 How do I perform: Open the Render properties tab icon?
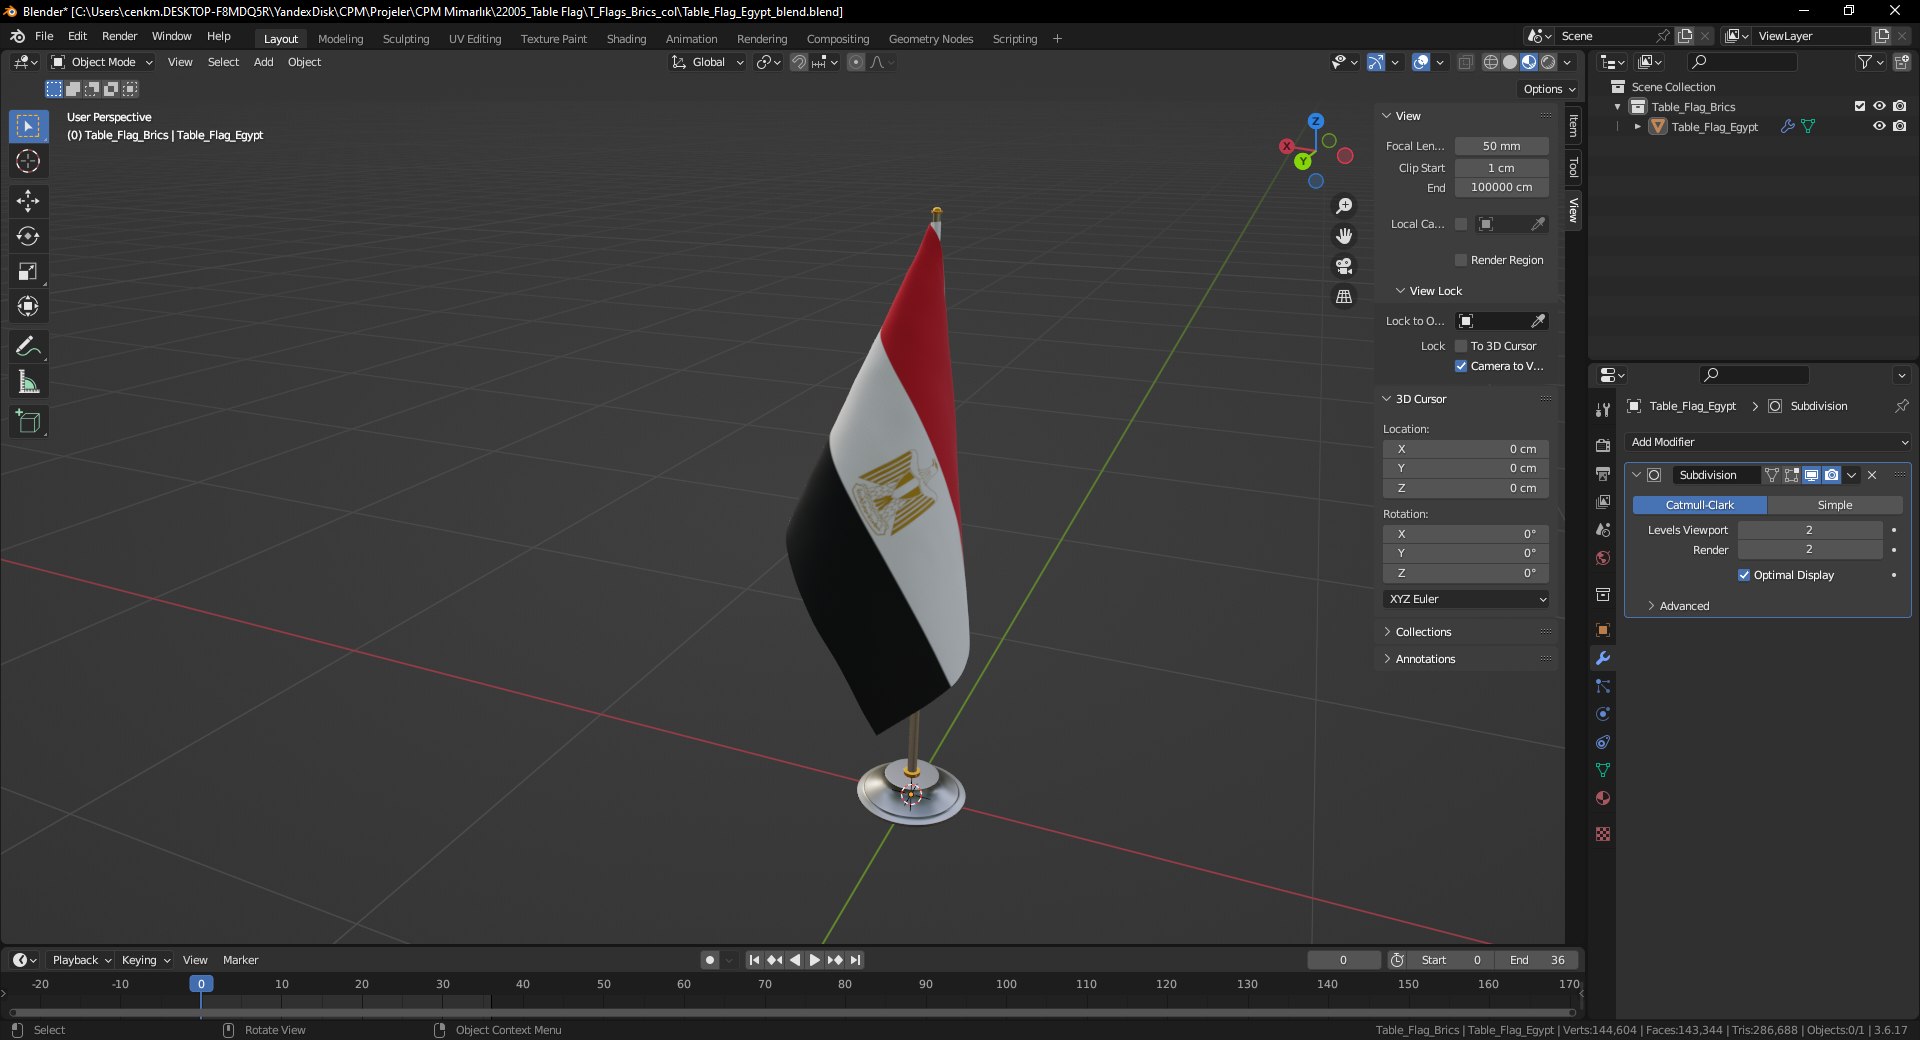point(1603,445)
